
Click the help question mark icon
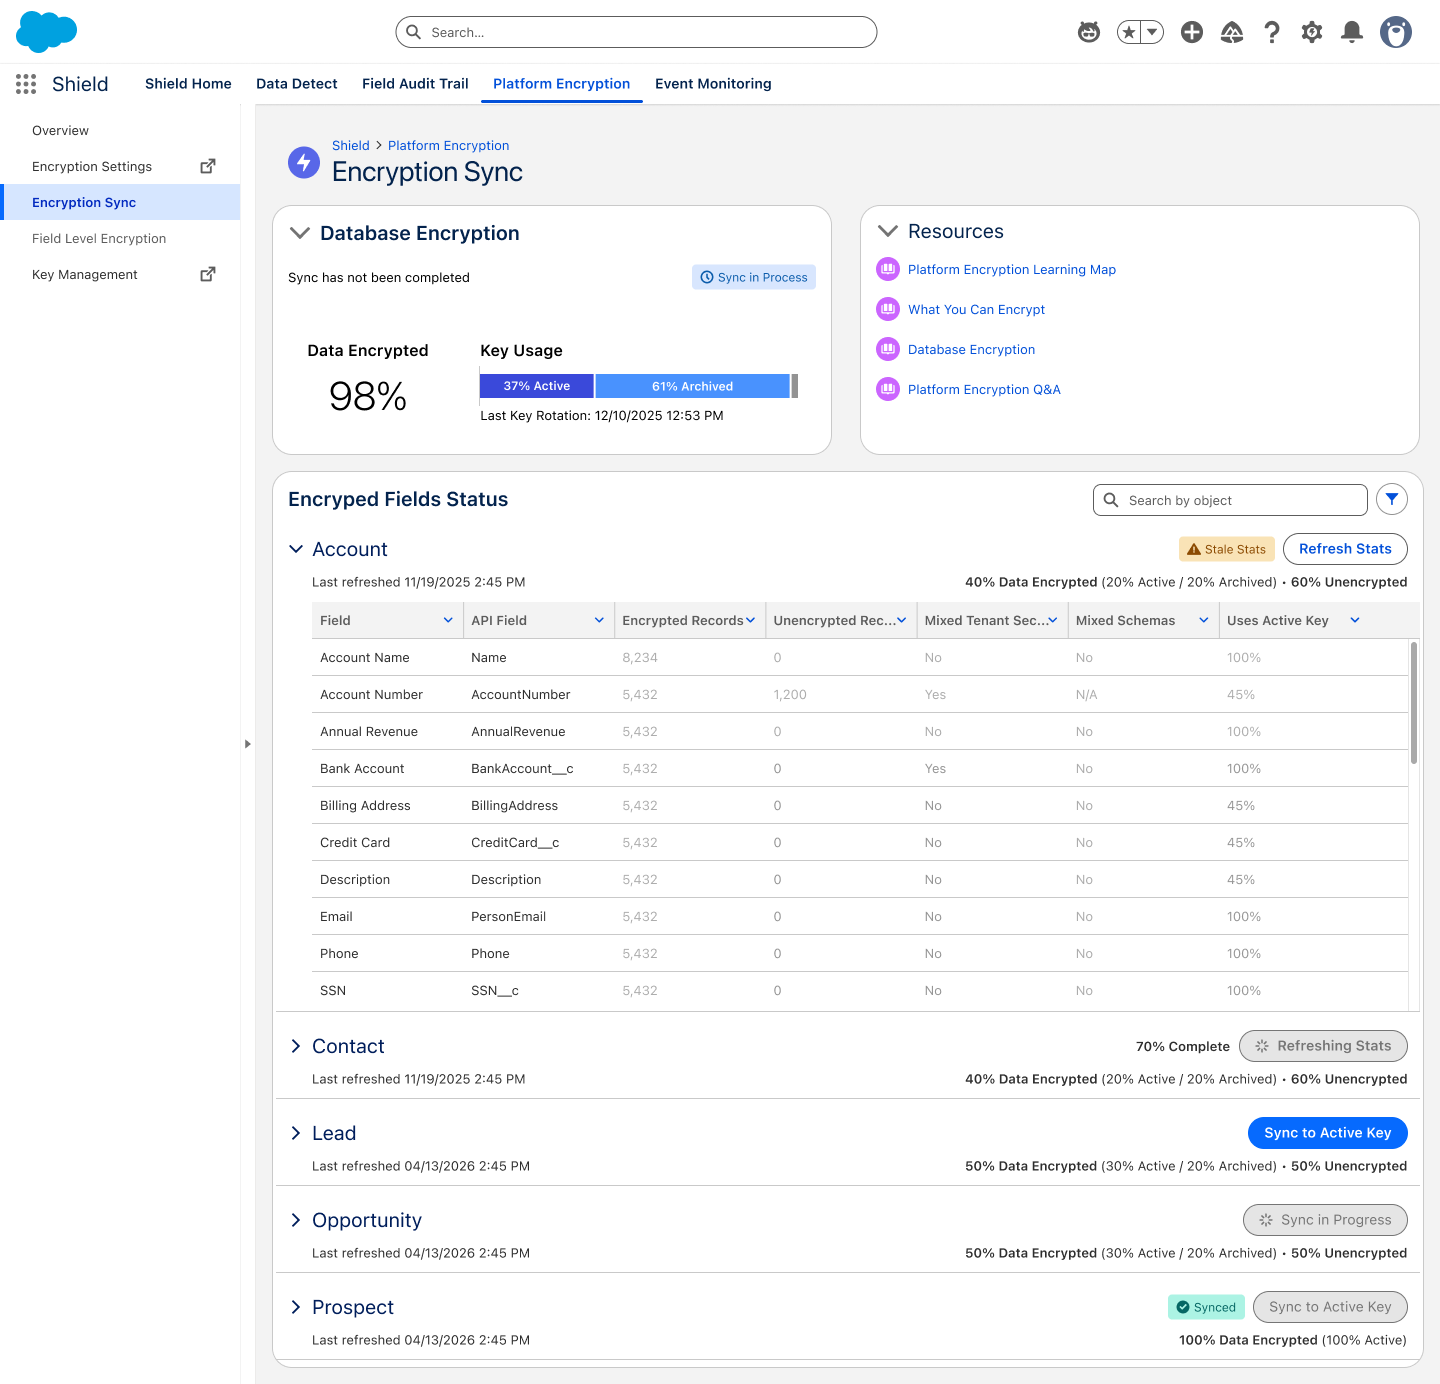coord(1272,32)
